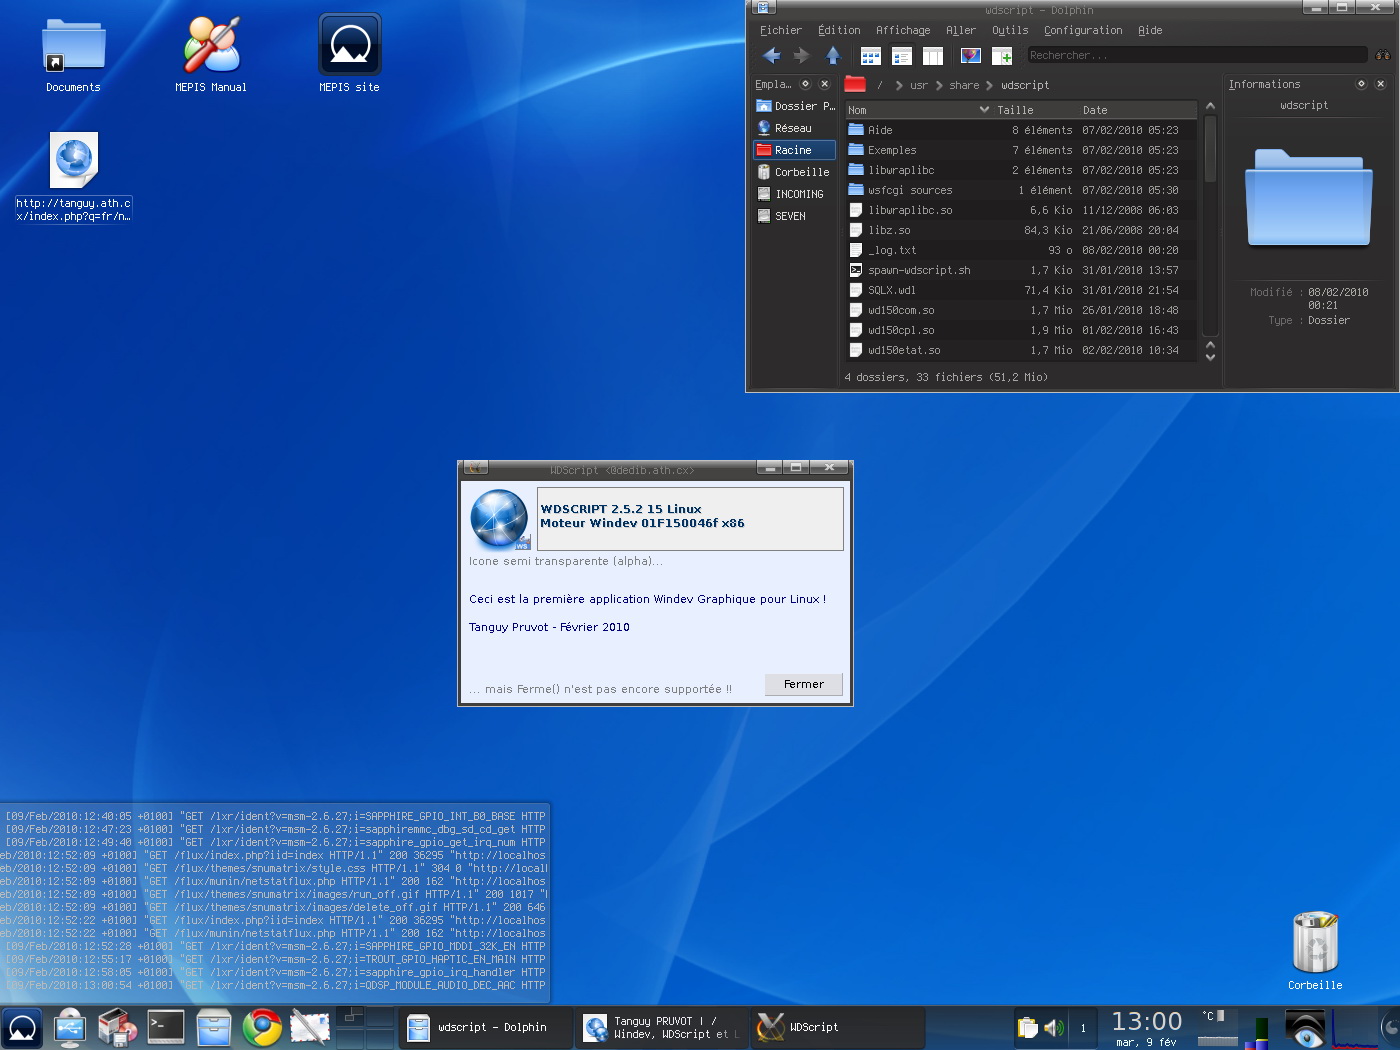Float the Emplacements panel using its diamond button
Image resolution: width=1400 pixels, height=1050 pixels.
pyautogui.click(x=805, y=84)
